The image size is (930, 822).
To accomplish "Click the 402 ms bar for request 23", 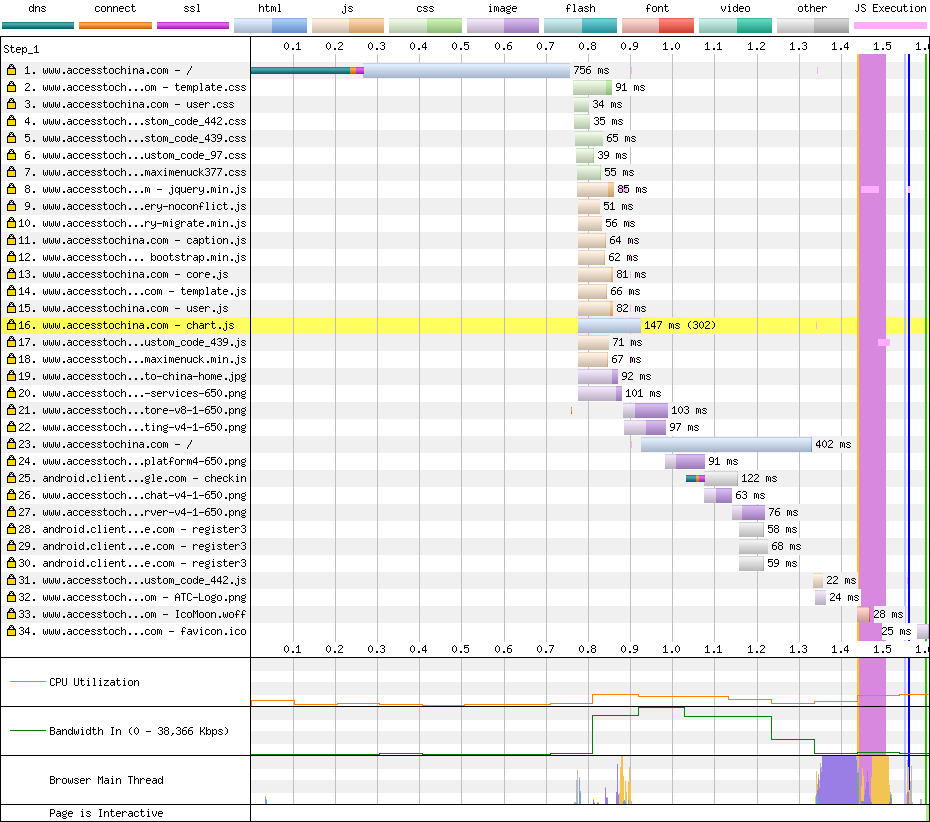I will tap(726, 444).
